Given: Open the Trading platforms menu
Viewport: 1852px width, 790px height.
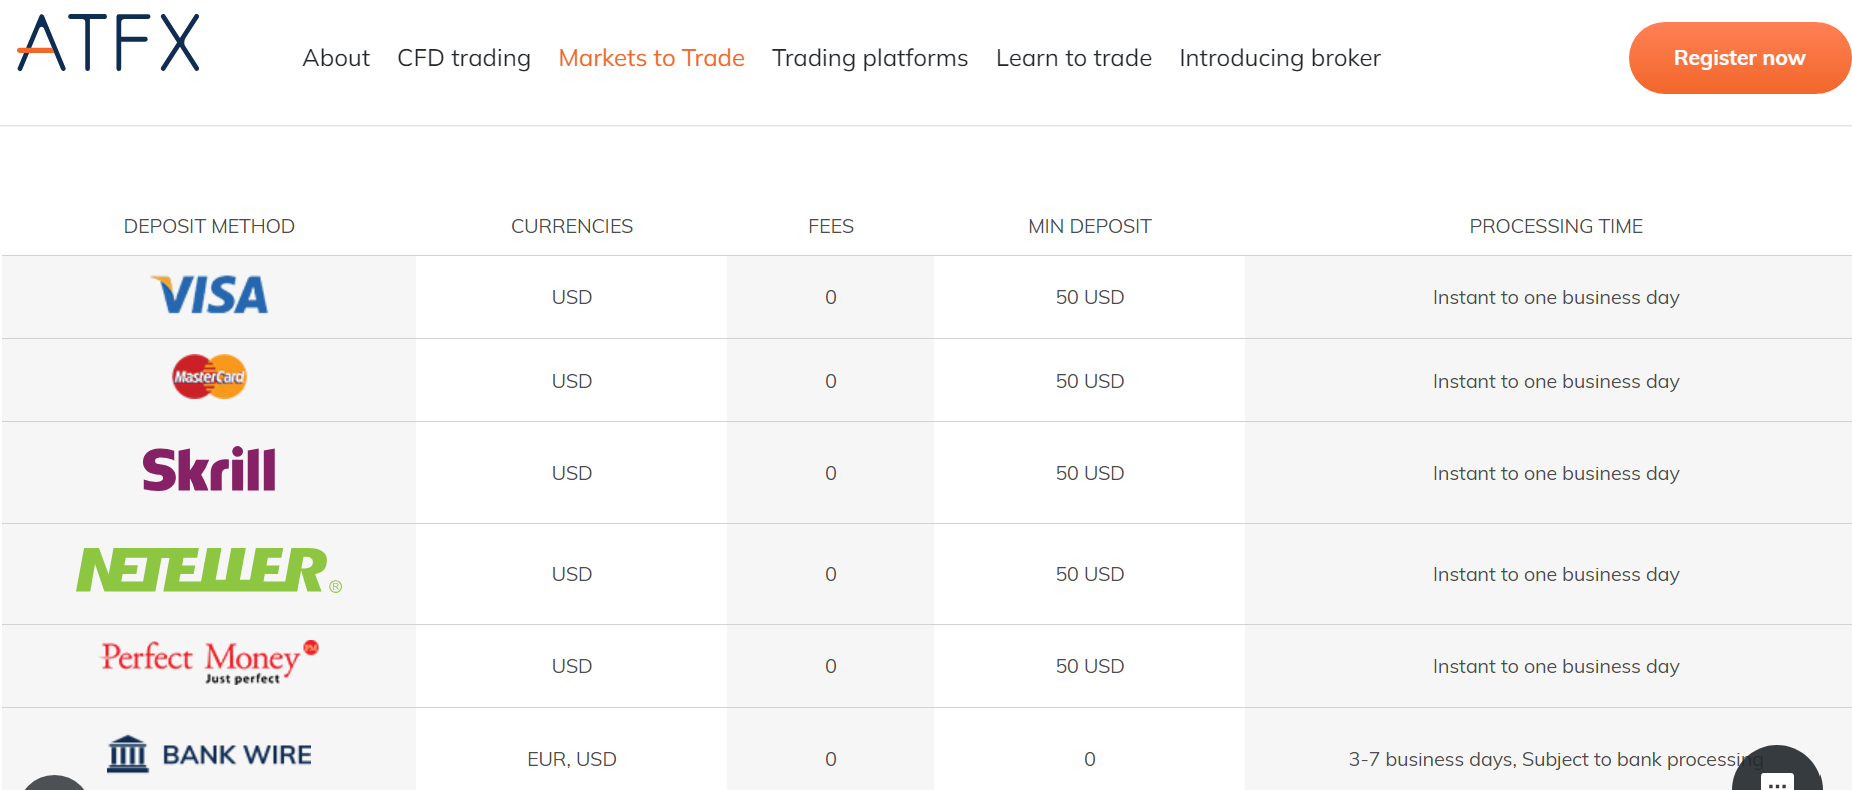Looking at the screenshot, I should pos(870,58).
